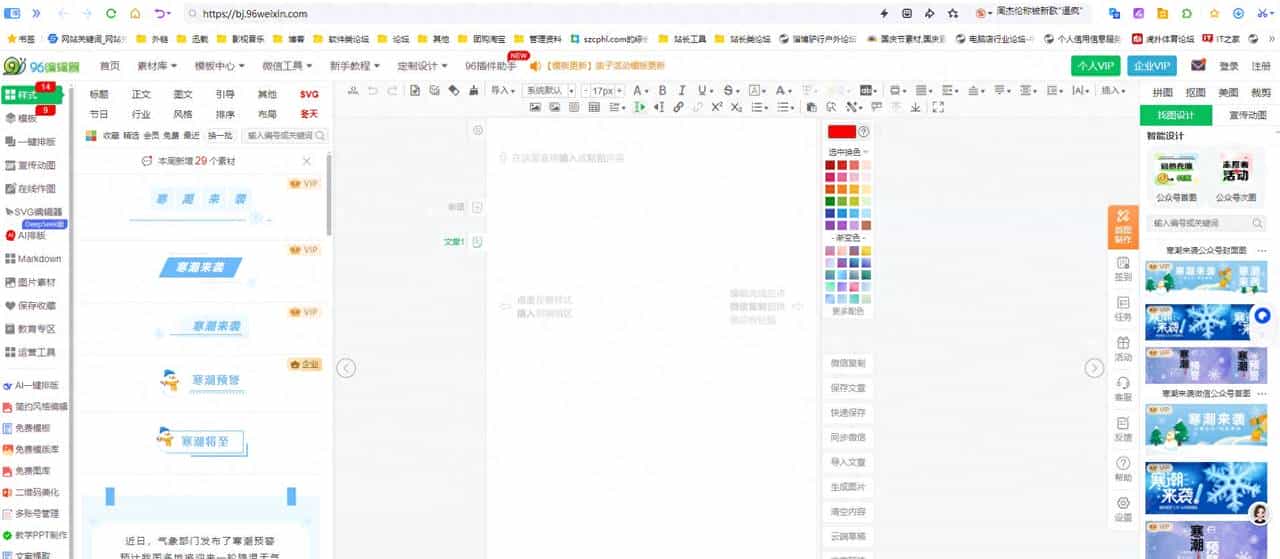1280x559 pixels.
Task: Collapse the left panel with arrow circle
Action: (346, 367)
